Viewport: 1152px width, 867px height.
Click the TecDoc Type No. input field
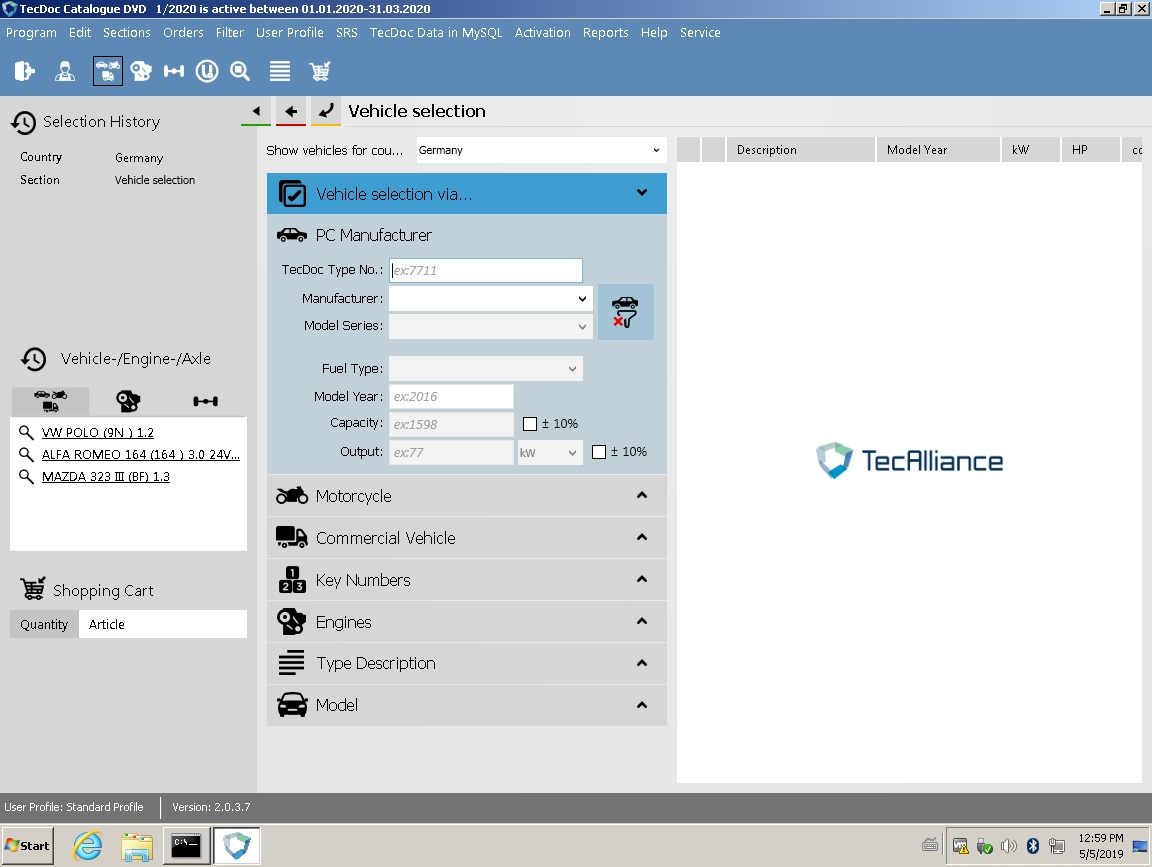(486, 270)
